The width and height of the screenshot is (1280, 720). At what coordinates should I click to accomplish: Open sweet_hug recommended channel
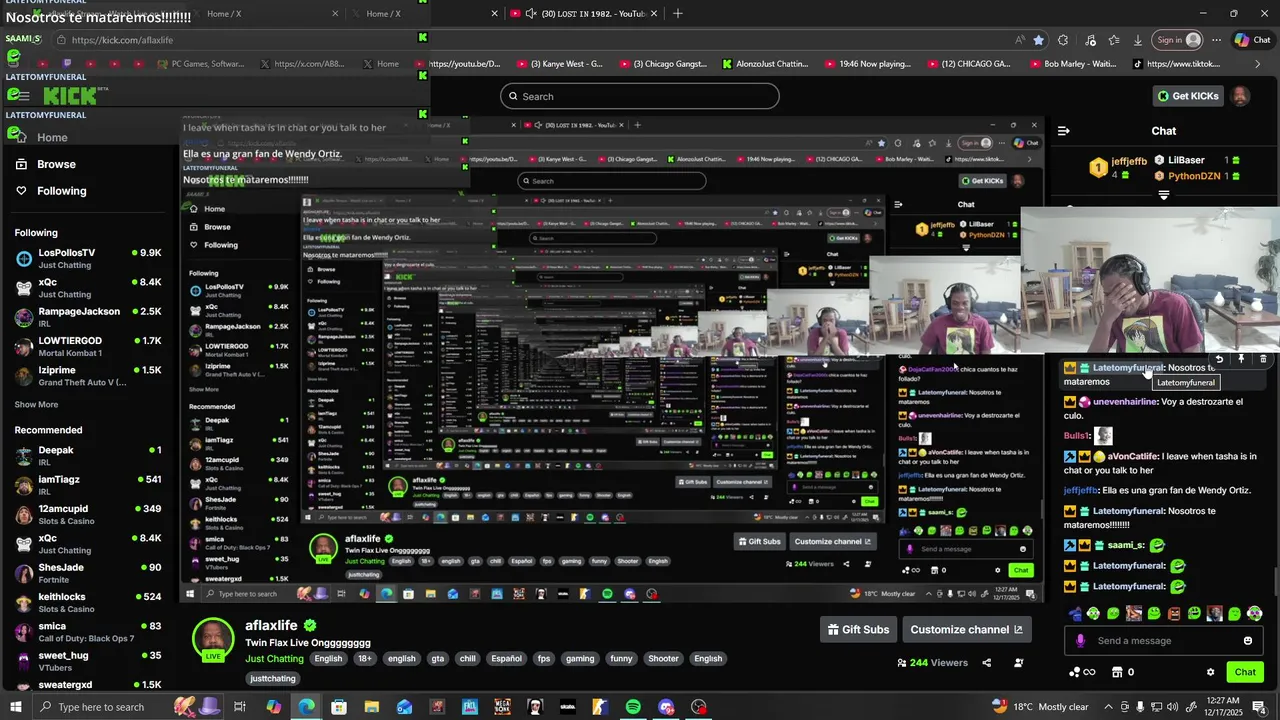coord(88,661)
